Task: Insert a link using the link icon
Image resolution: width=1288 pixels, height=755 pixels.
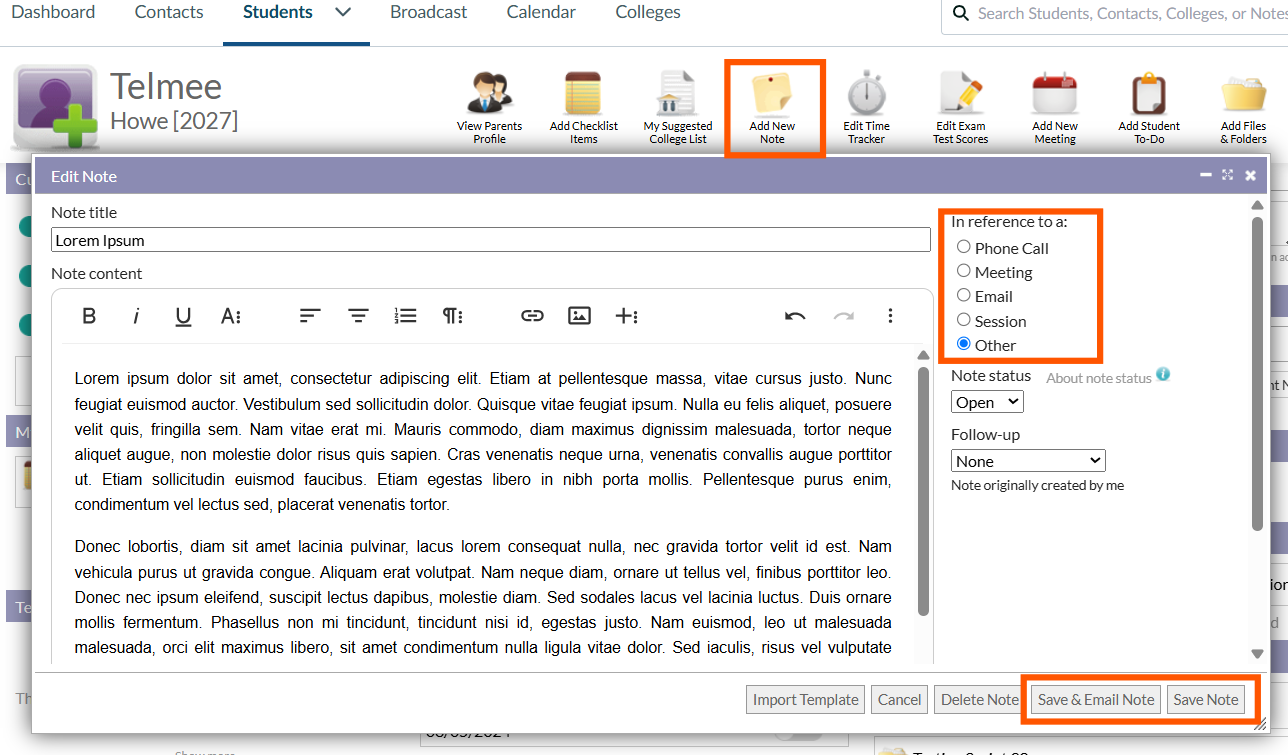Action: tap(532, 316)
